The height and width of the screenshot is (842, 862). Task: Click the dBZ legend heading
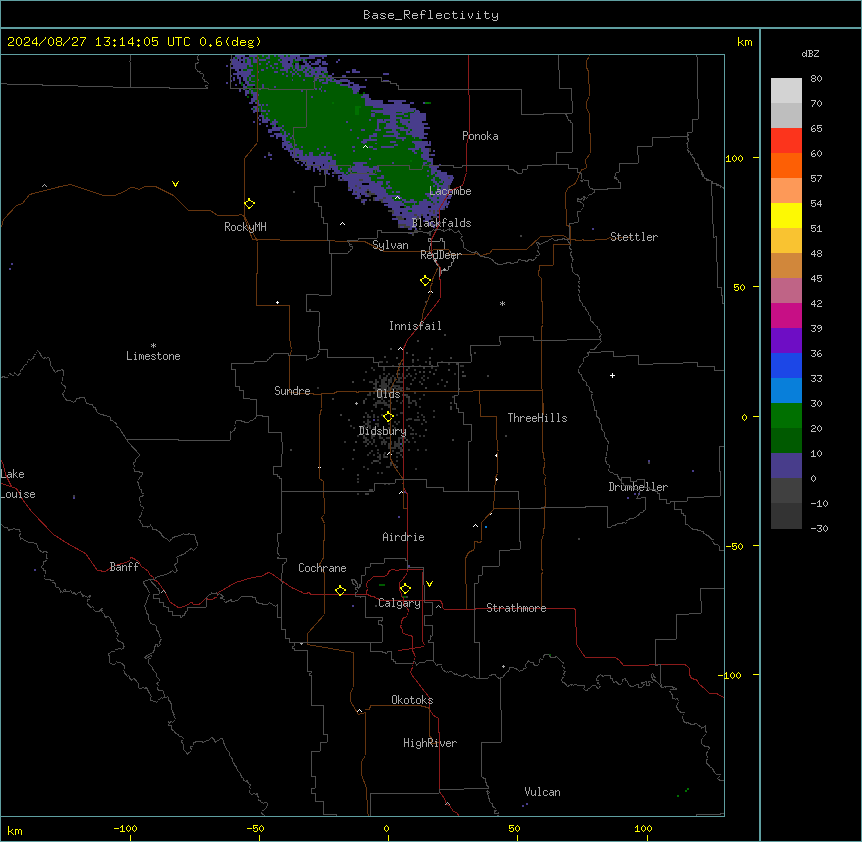click(x=810, y=54)
